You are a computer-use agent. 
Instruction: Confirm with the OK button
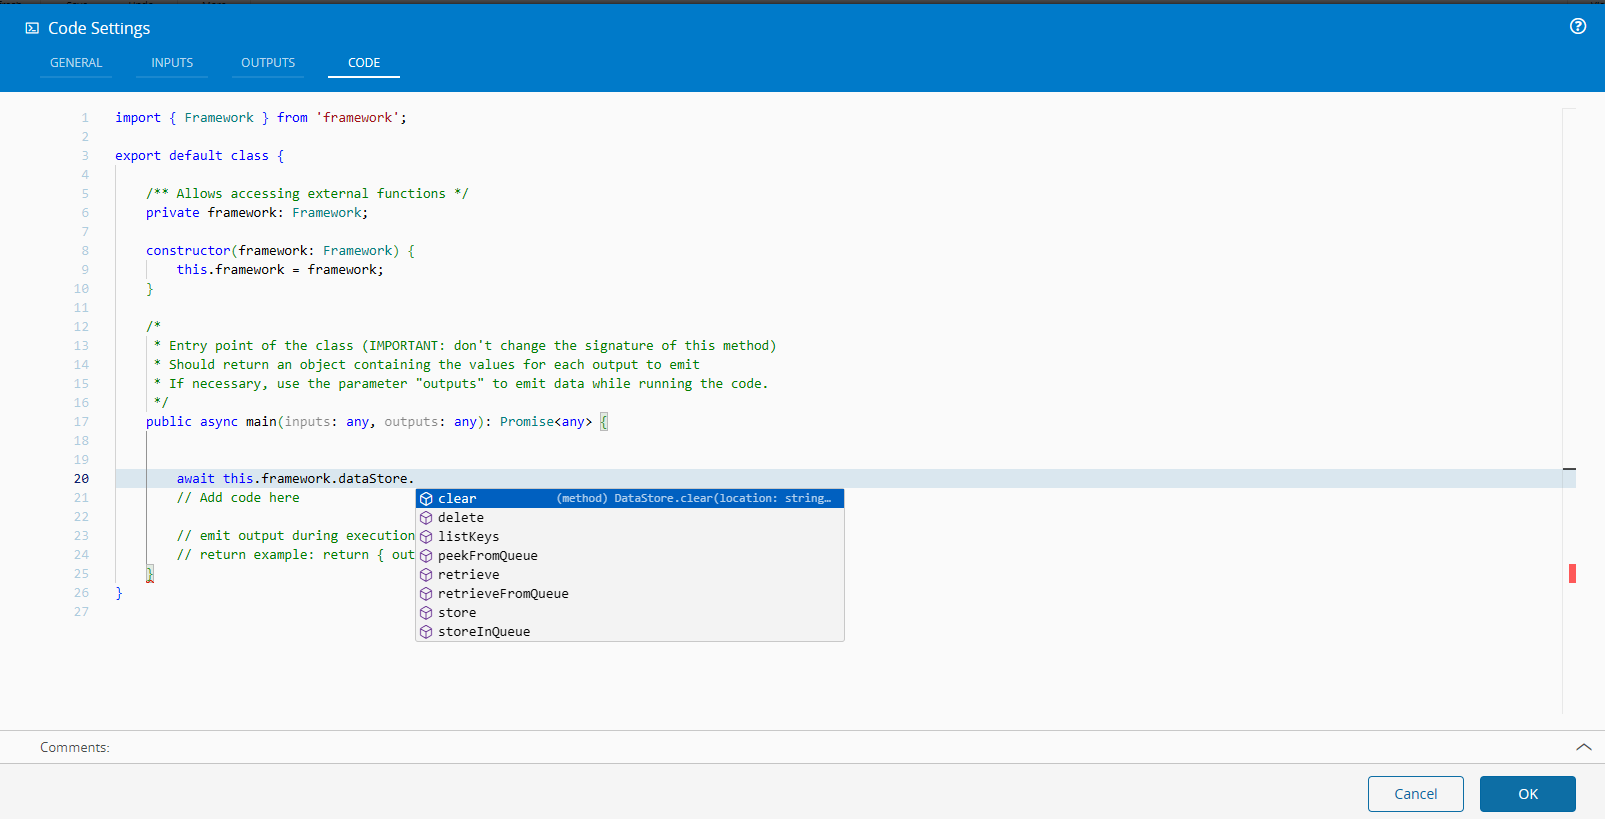[x=1528, y=794]
